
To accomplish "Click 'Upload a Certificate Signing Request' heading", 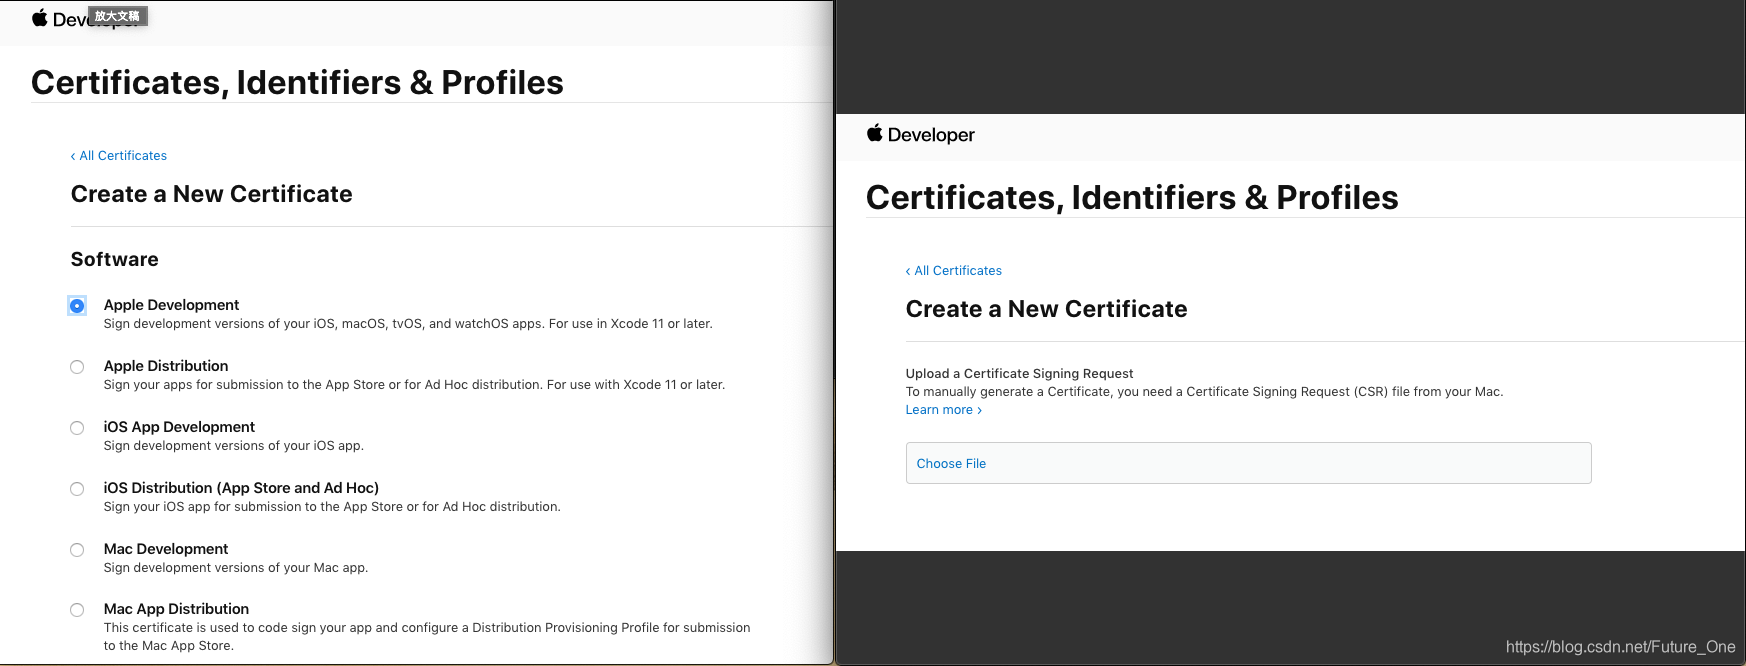I will click(1019, 374).
